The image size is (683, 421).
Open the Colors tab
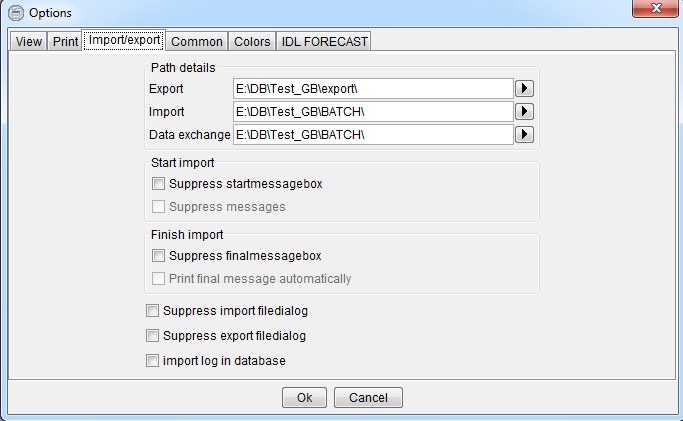pos(252,41)
